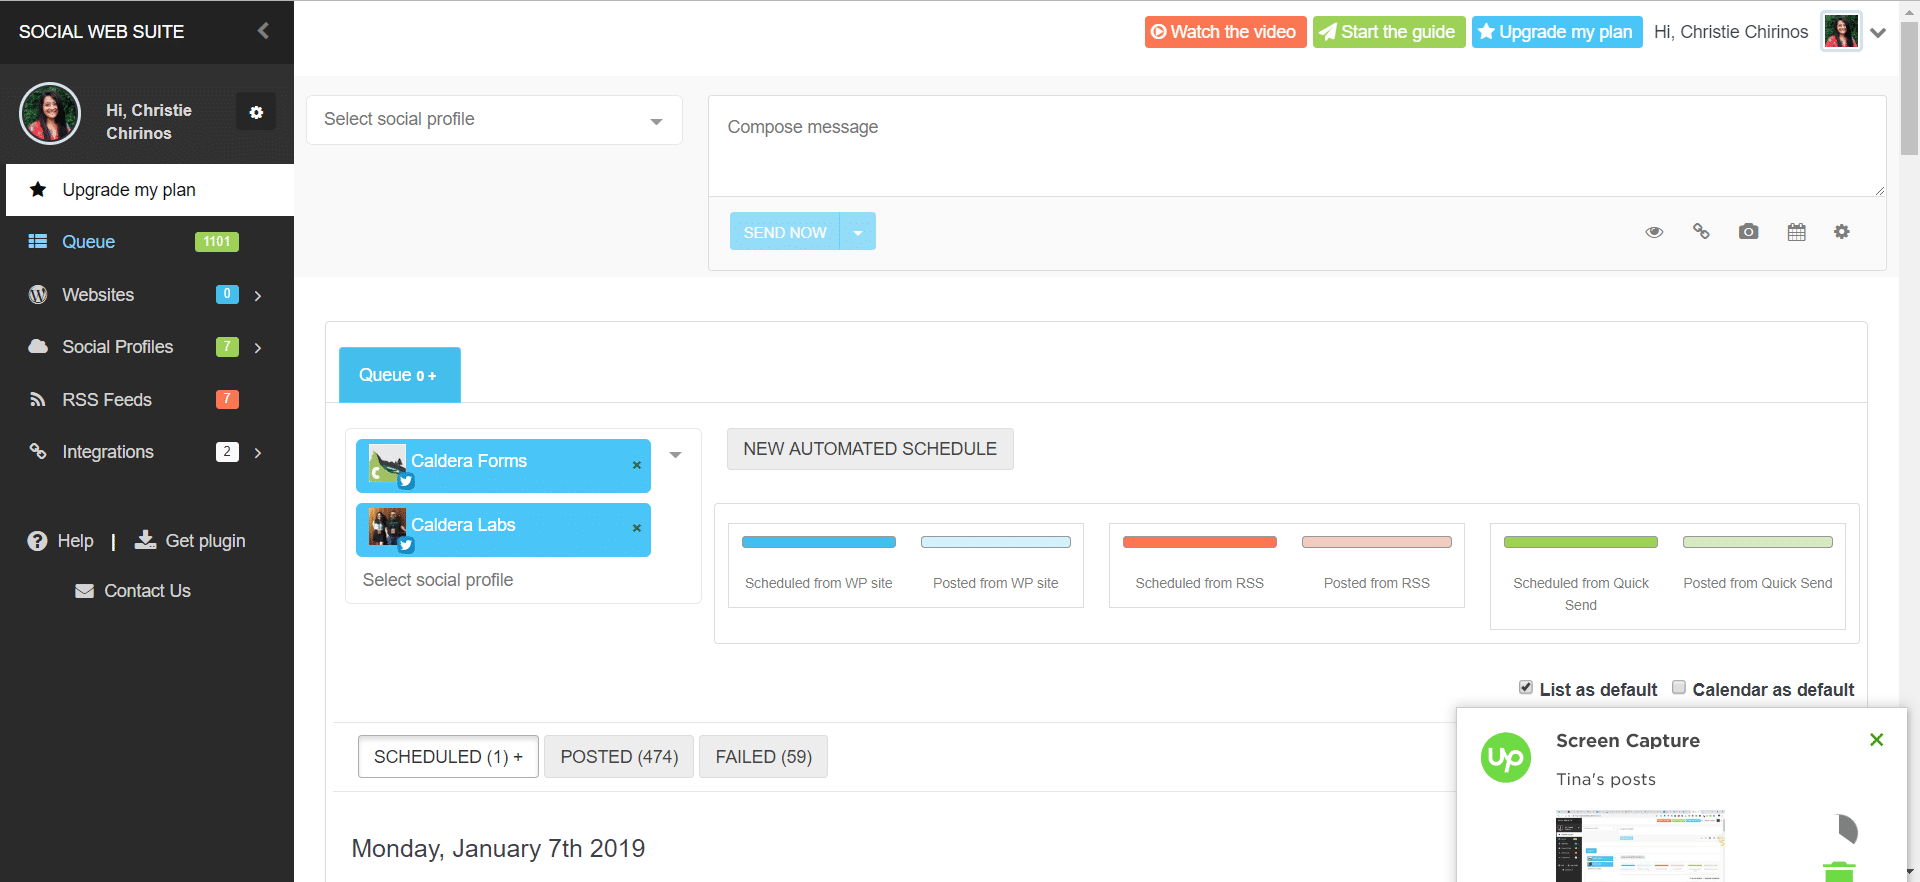The image size is (1920, 882).
Task: Click the green trash icon in capture popup
Action: (x=1839, y=872)
